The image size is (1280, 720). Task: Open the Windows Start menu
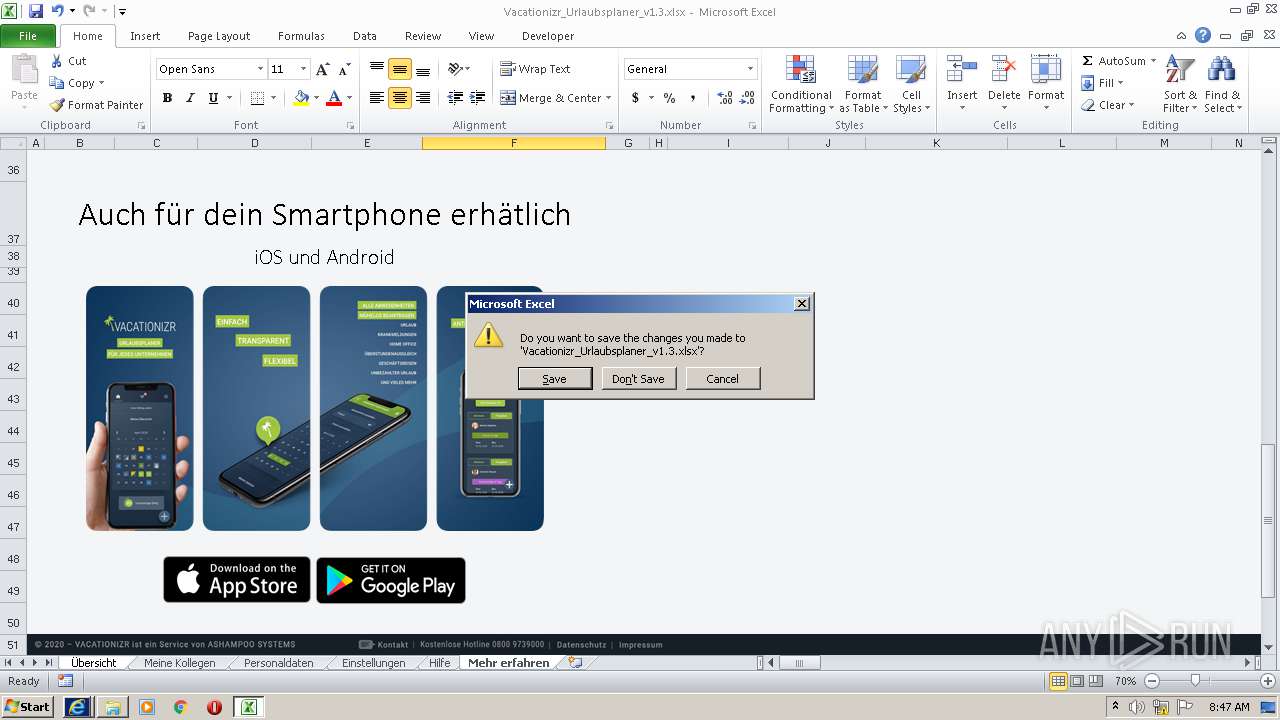27,707
